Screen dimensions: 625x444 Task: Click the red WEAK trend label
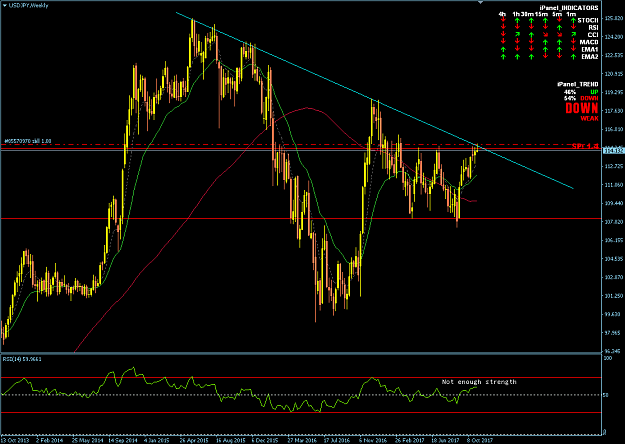tap(589, 118)
